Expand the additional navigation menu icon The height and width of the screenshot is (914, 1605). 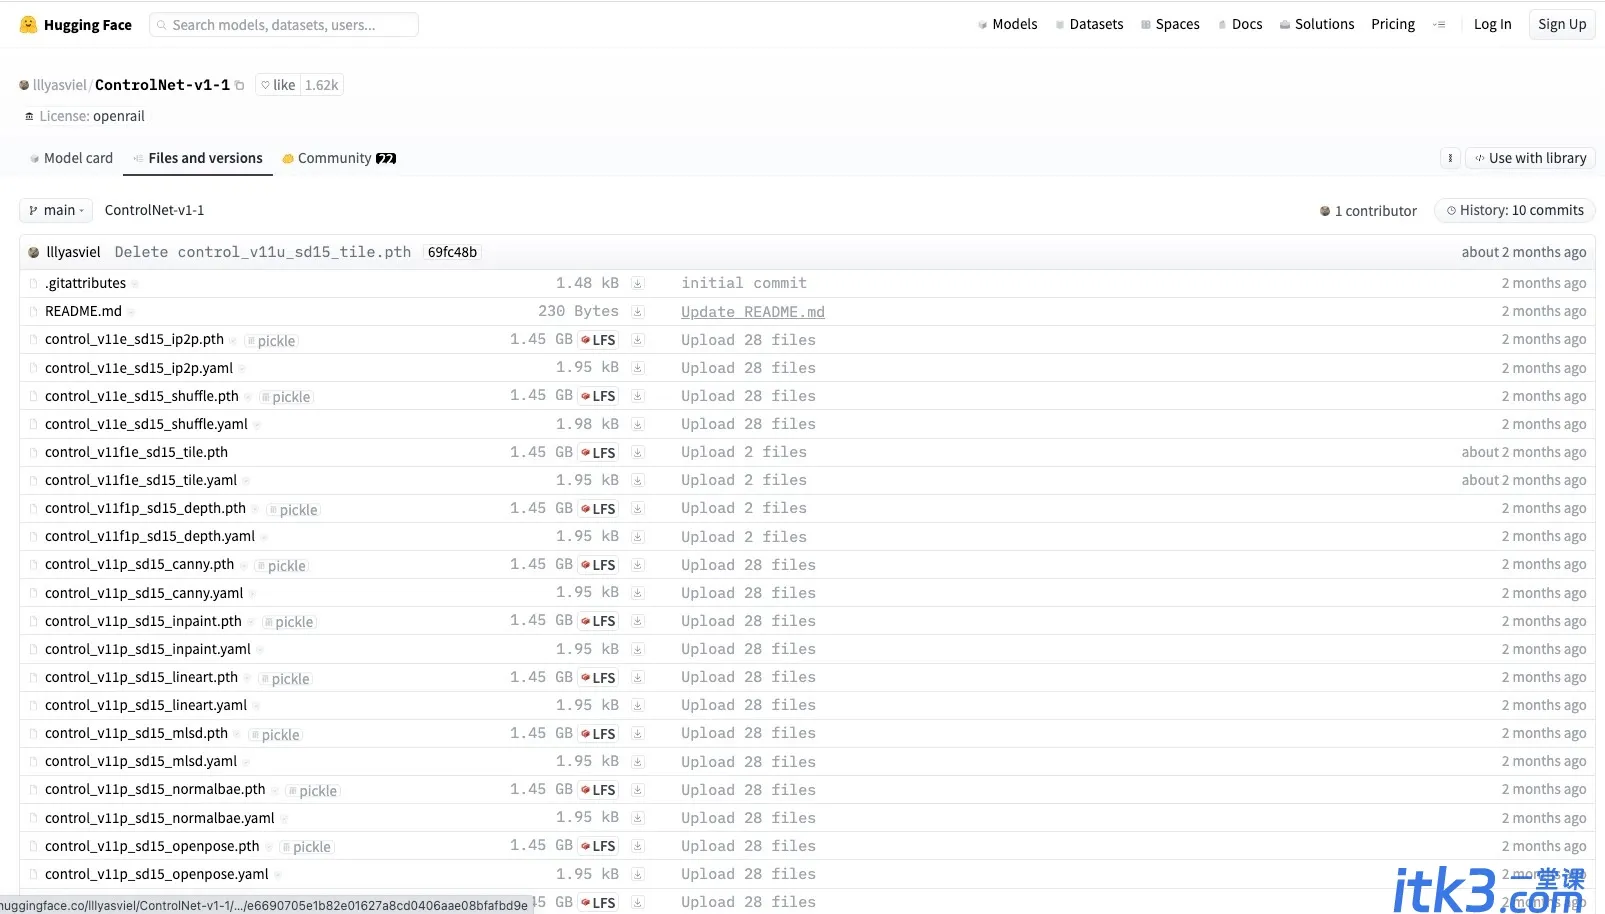pos(1439,25)
